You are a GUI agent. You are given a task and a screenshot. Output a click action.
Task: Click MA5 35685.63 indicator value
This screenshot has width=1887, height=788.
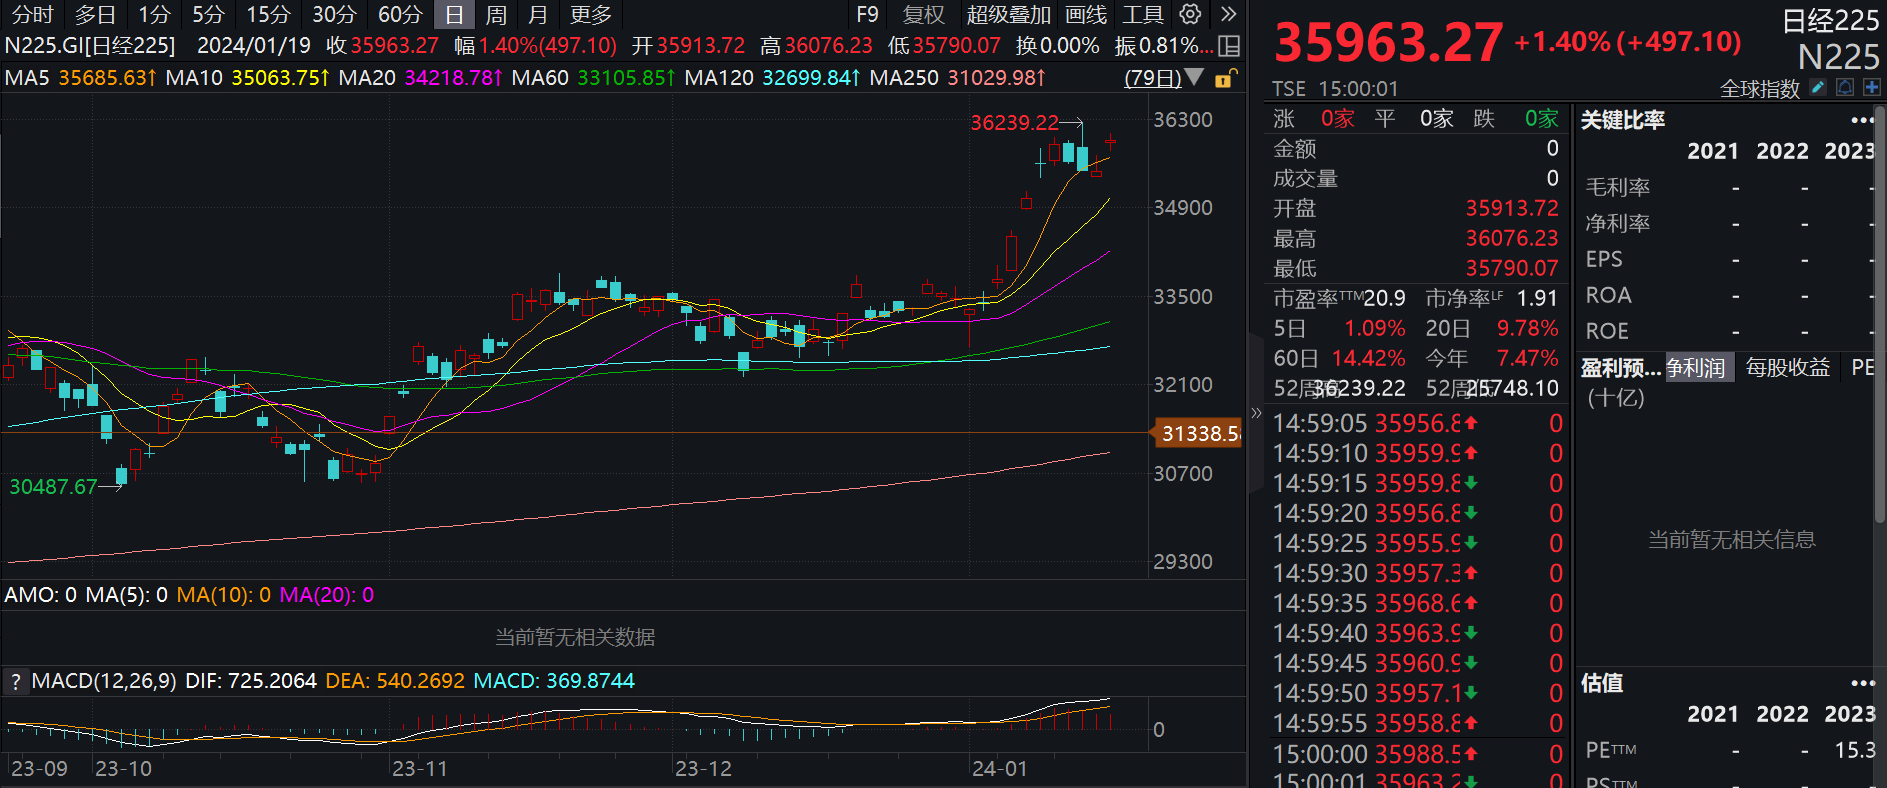pos(81,77)
